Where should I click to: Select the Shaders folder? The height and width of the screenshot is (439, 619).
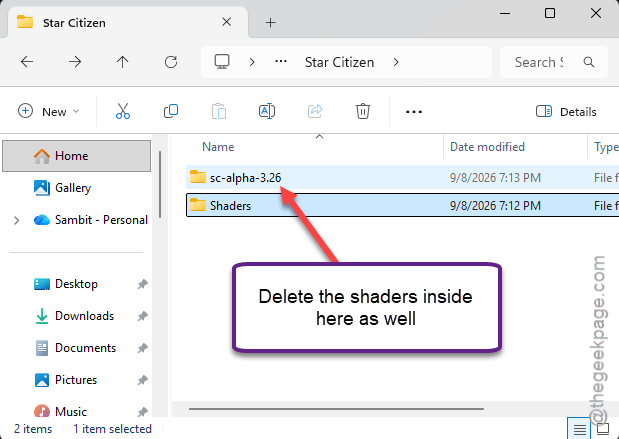pos(402,205)
